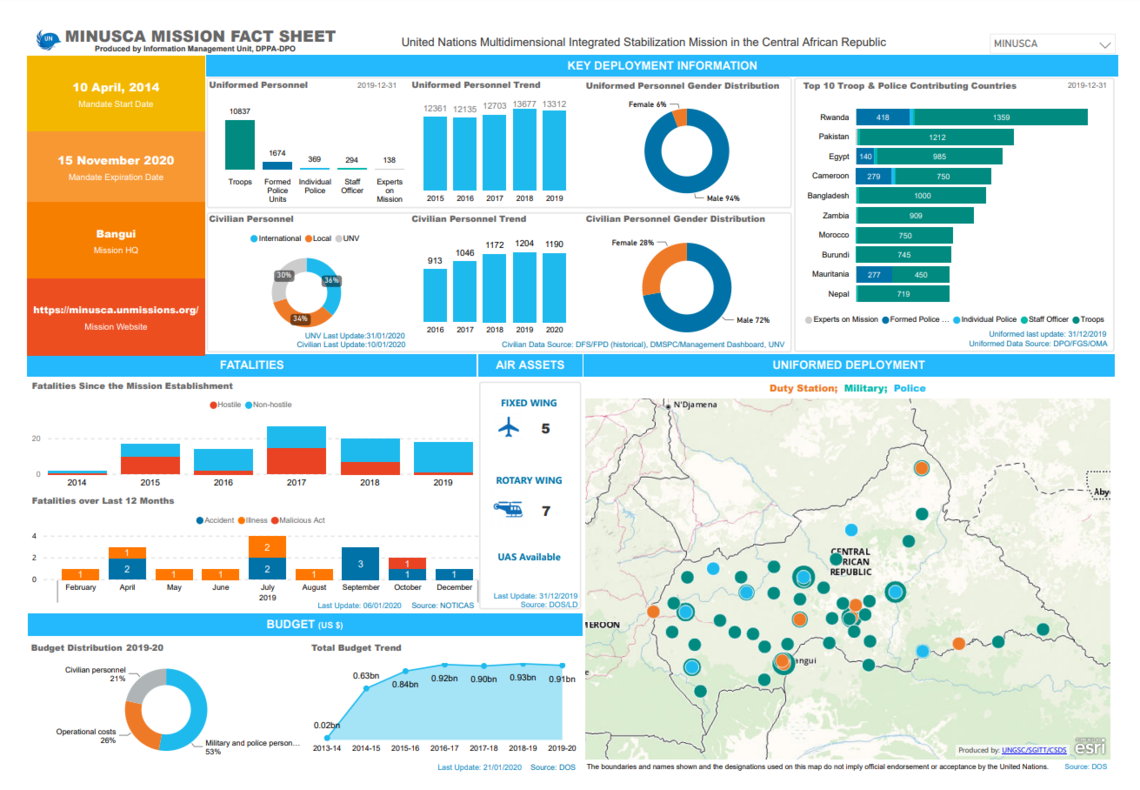
Task: Click the Rwanda bar in contributing countries chart
Action: [x=971, y=117]
